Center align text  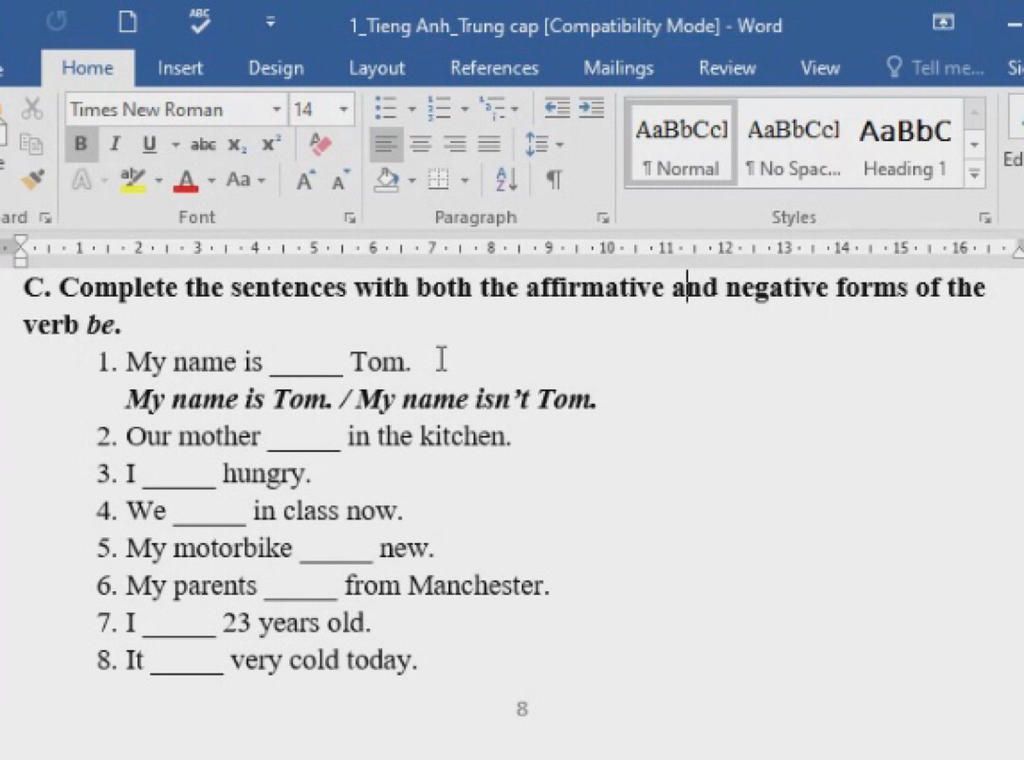tap(421, 144)
